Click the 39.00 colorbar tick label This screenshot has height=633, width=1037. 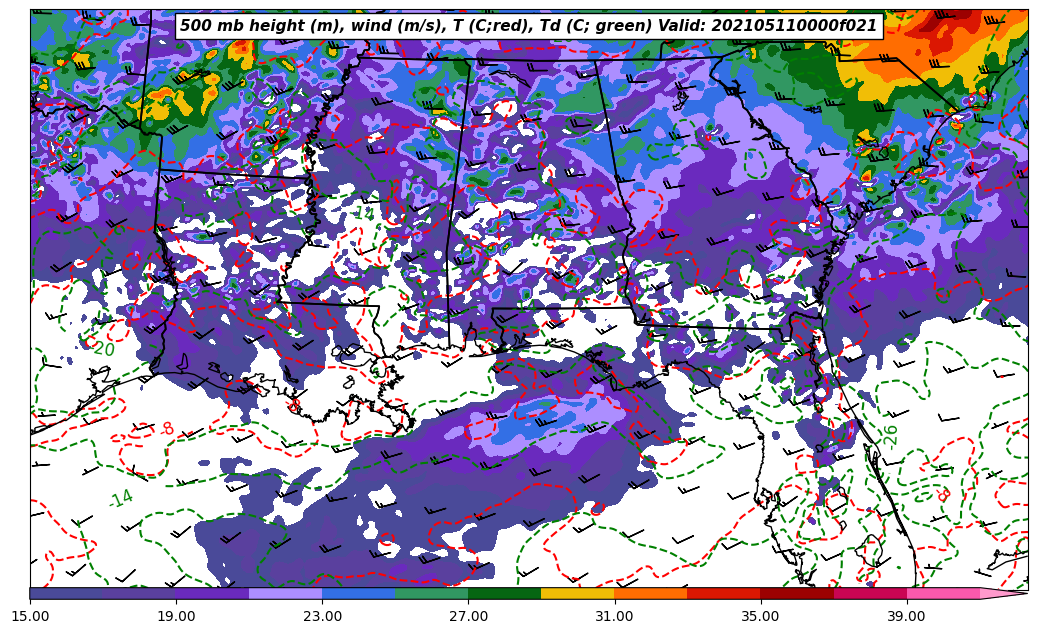coord(906,616)
